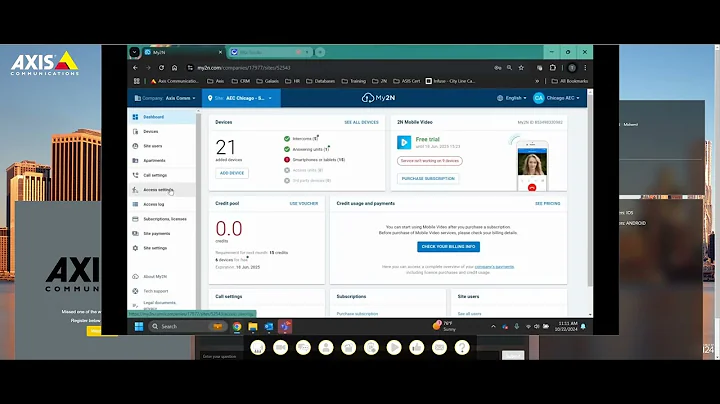
Task: Open the tab search dropdown arrow
Action: pos(134,52)
